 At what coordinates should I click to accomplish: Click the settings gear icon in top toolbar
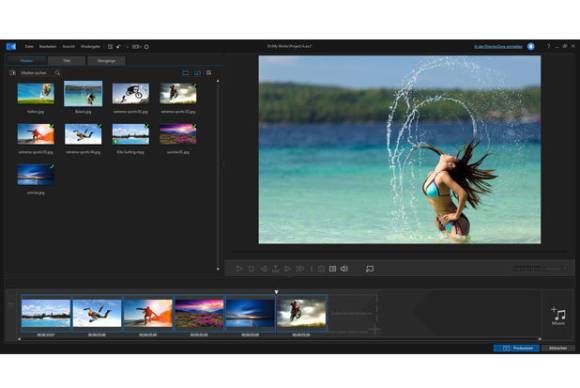click(x=146, y=47)
